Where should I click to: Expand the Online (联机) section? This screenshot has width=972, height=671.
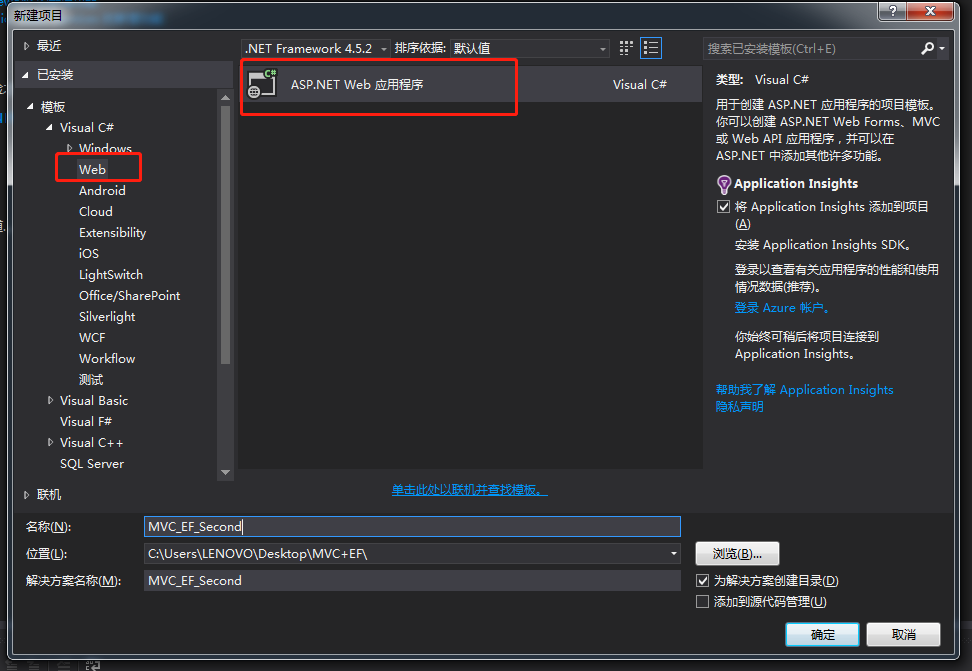26,495
